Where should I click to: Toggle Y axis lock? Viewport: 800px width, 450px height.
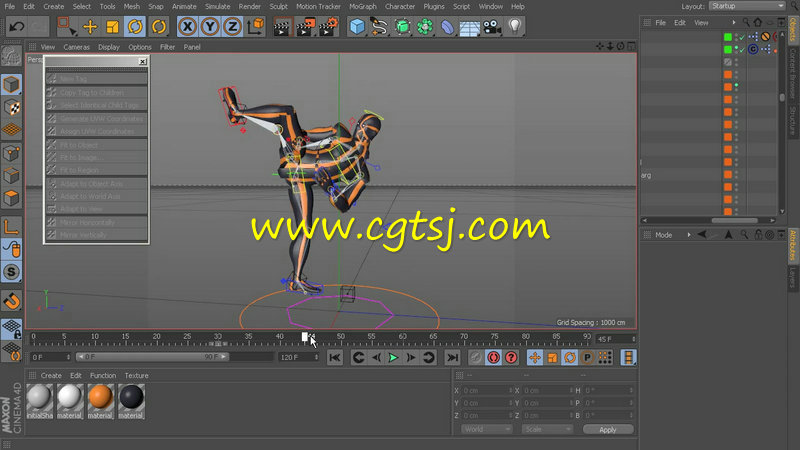pyautogui.click(x=210, y=27)
